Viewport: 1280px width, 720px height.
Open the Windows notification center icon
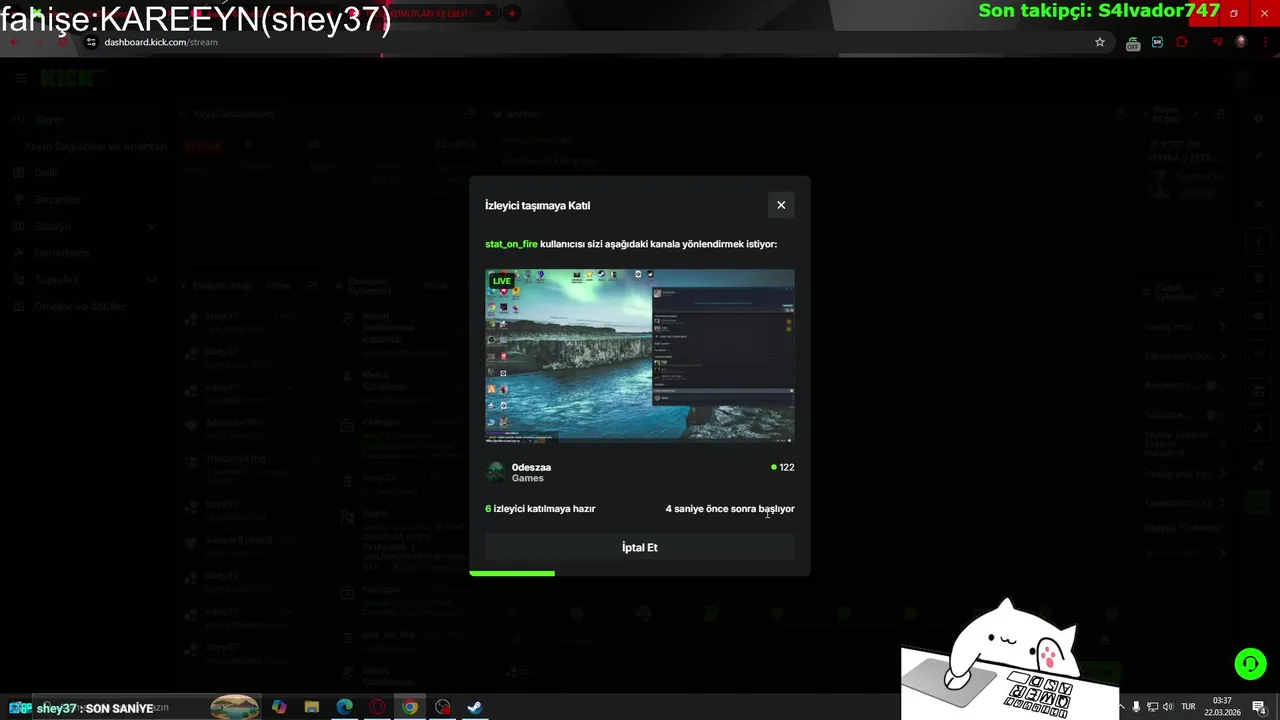1260,707
